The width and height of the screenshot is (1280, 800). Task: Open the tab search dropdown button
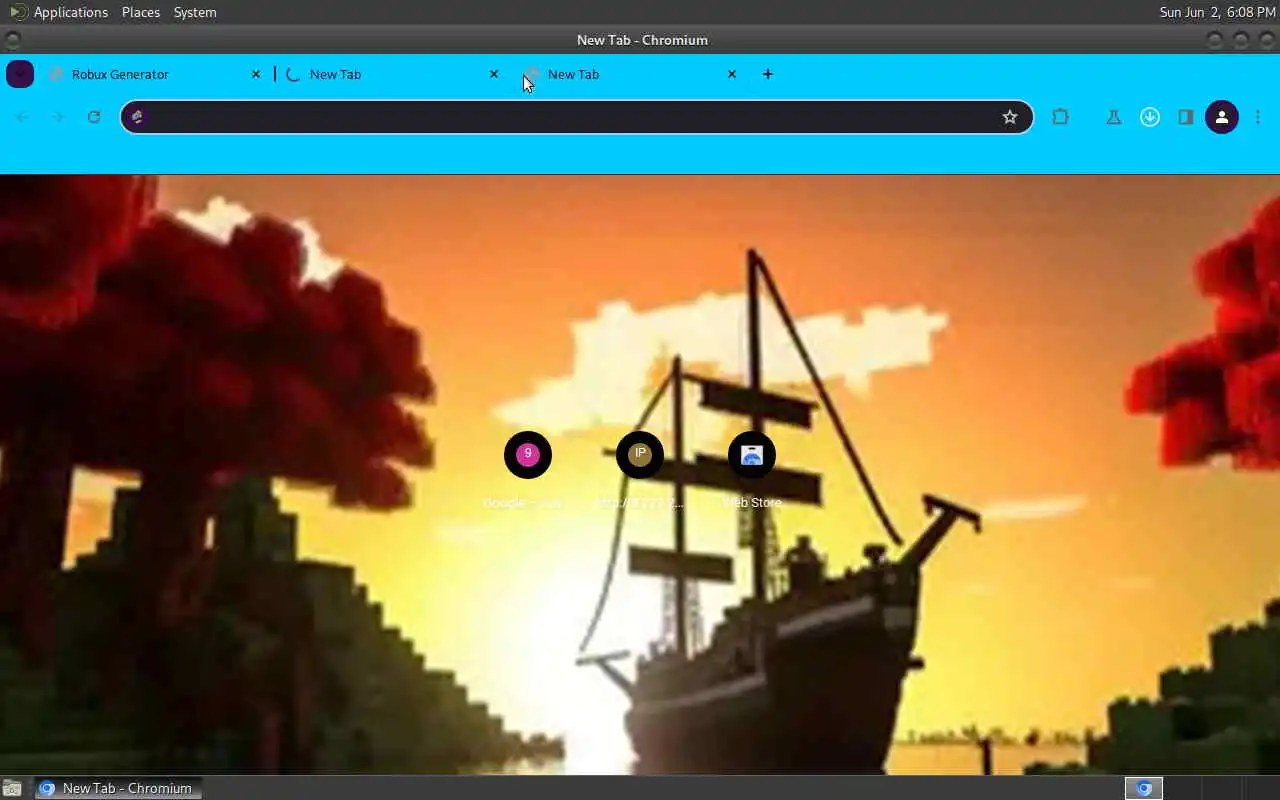point(20,74)
